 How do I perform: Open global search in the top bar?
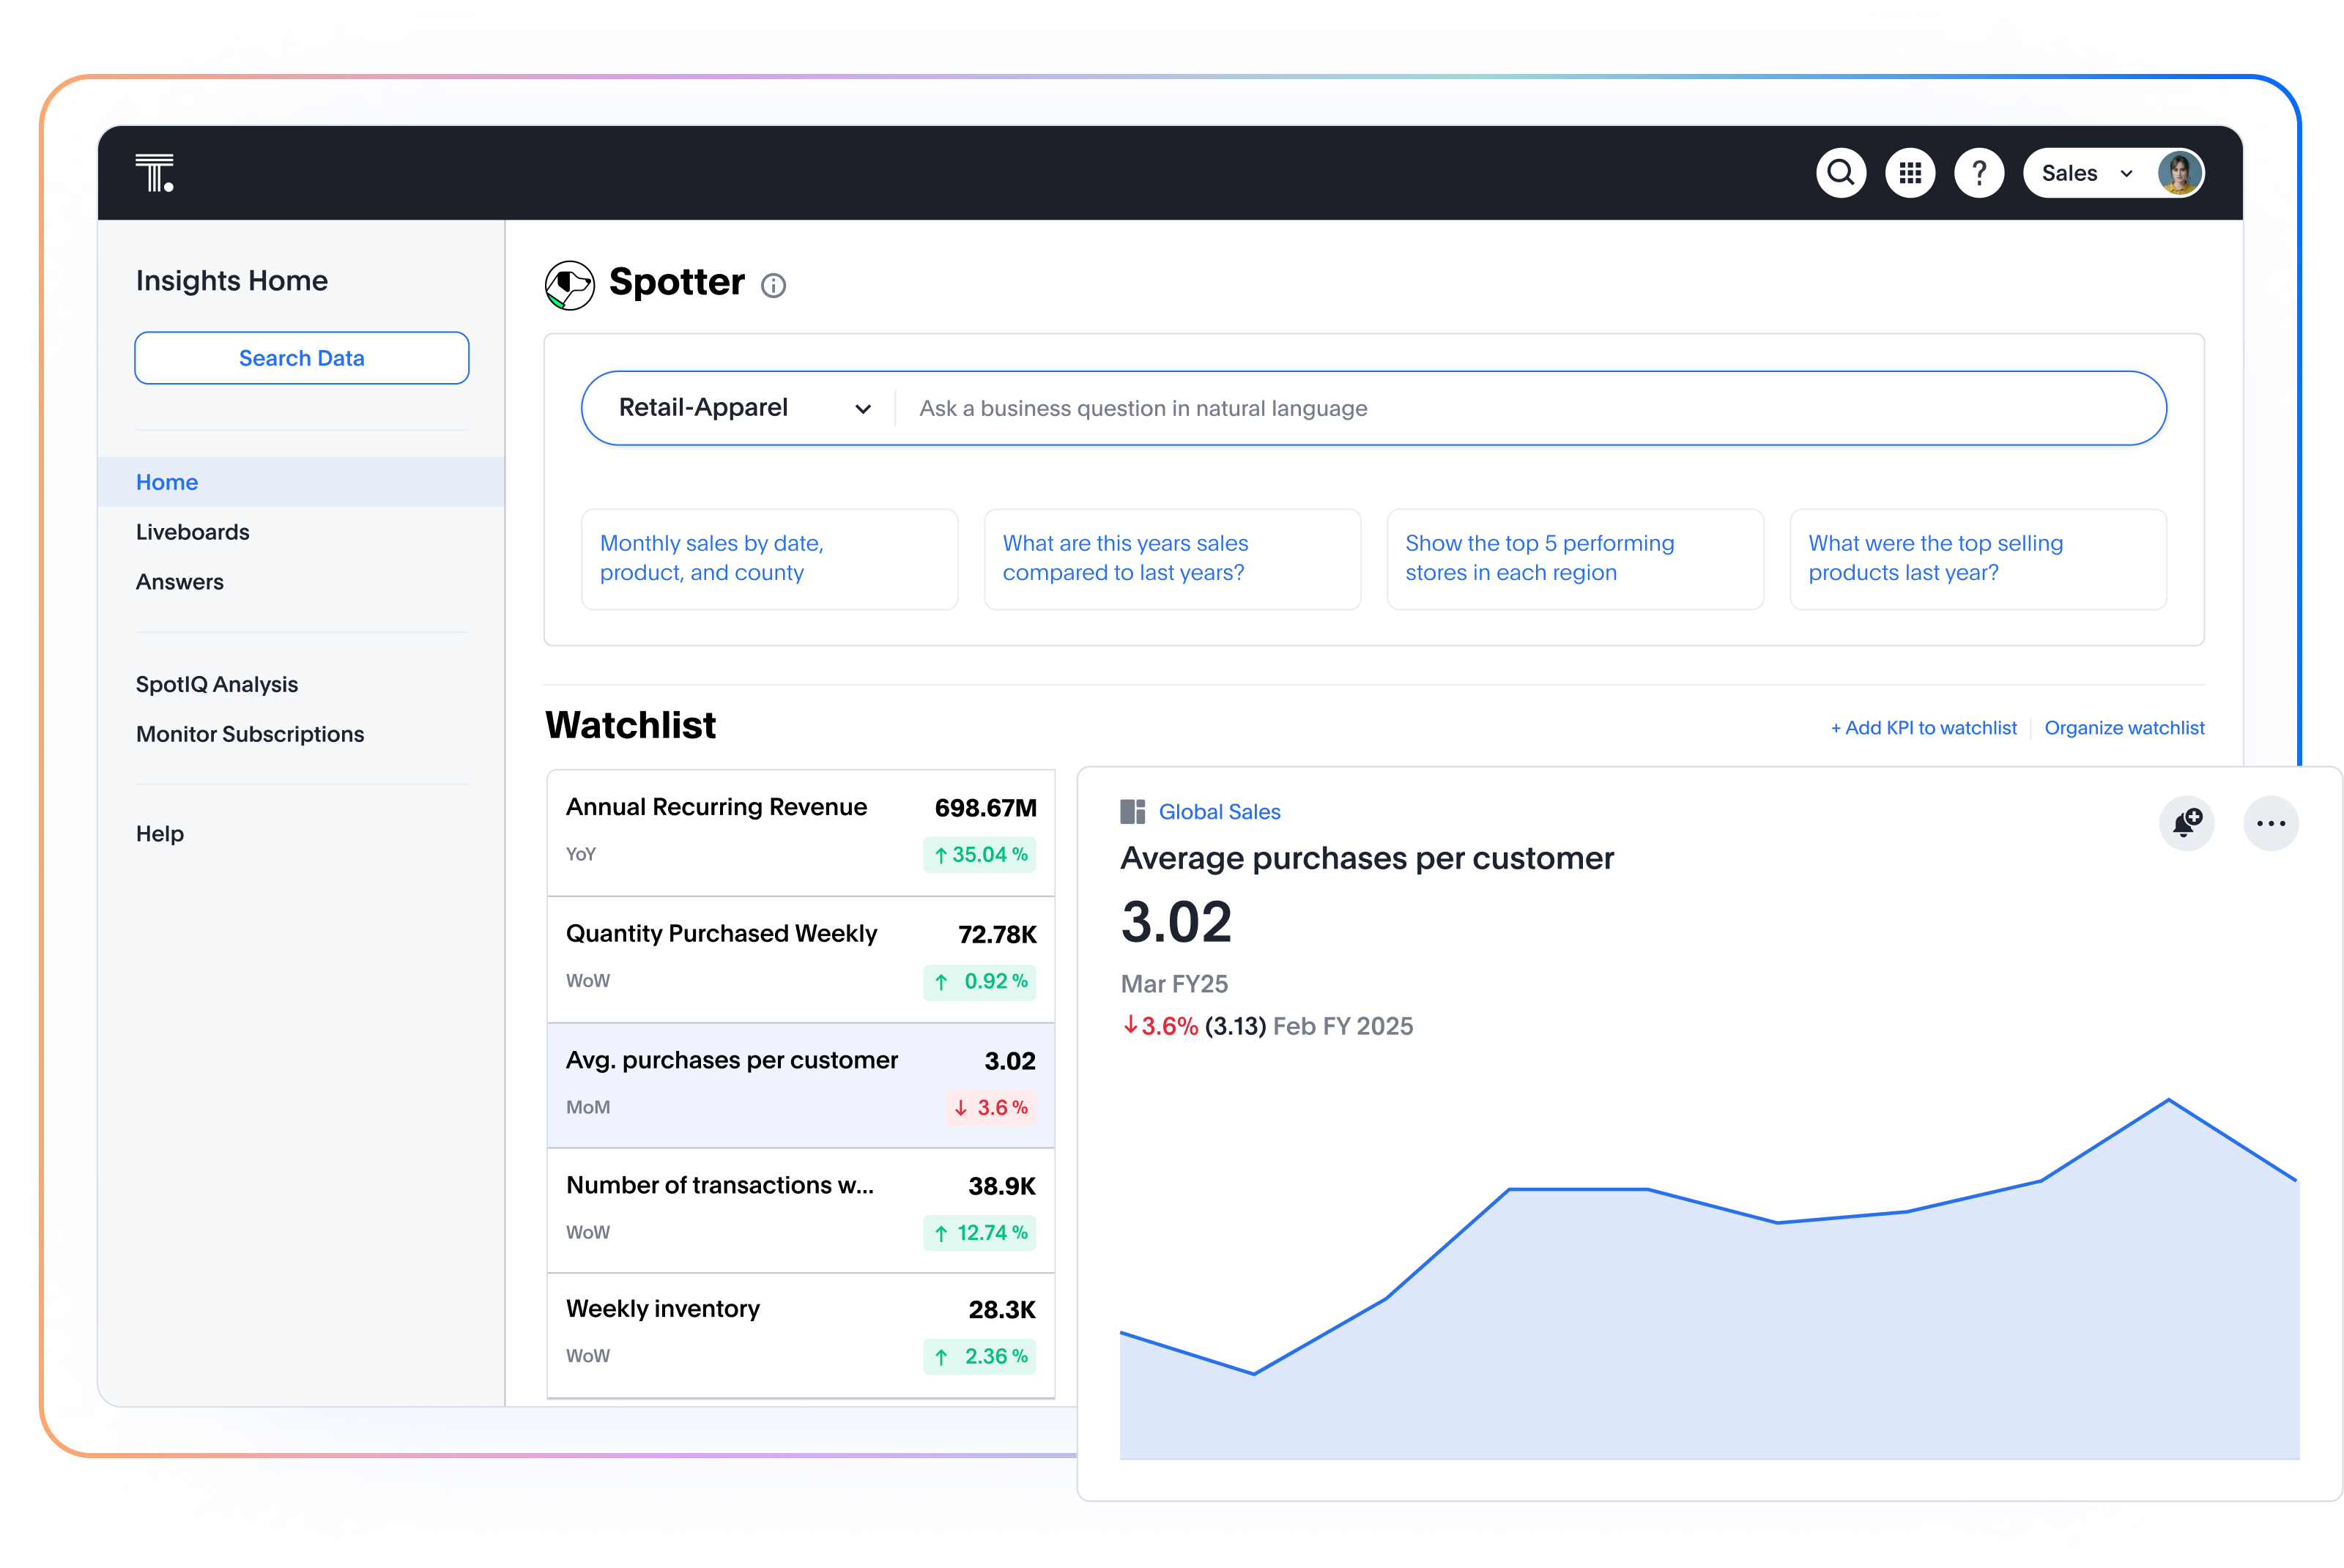click(1841, 172)
